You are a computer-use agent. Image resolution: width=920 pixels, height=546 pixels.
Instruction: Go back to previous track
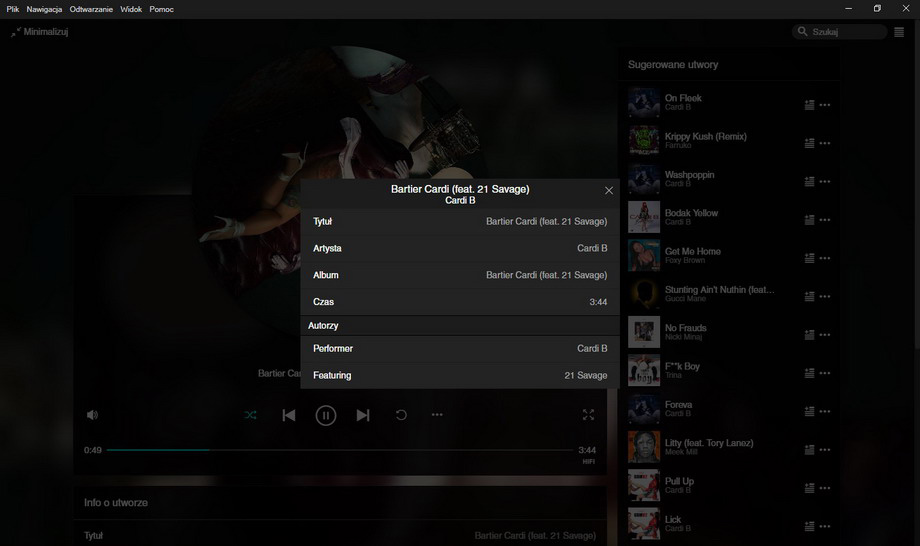tap(289, 415)
